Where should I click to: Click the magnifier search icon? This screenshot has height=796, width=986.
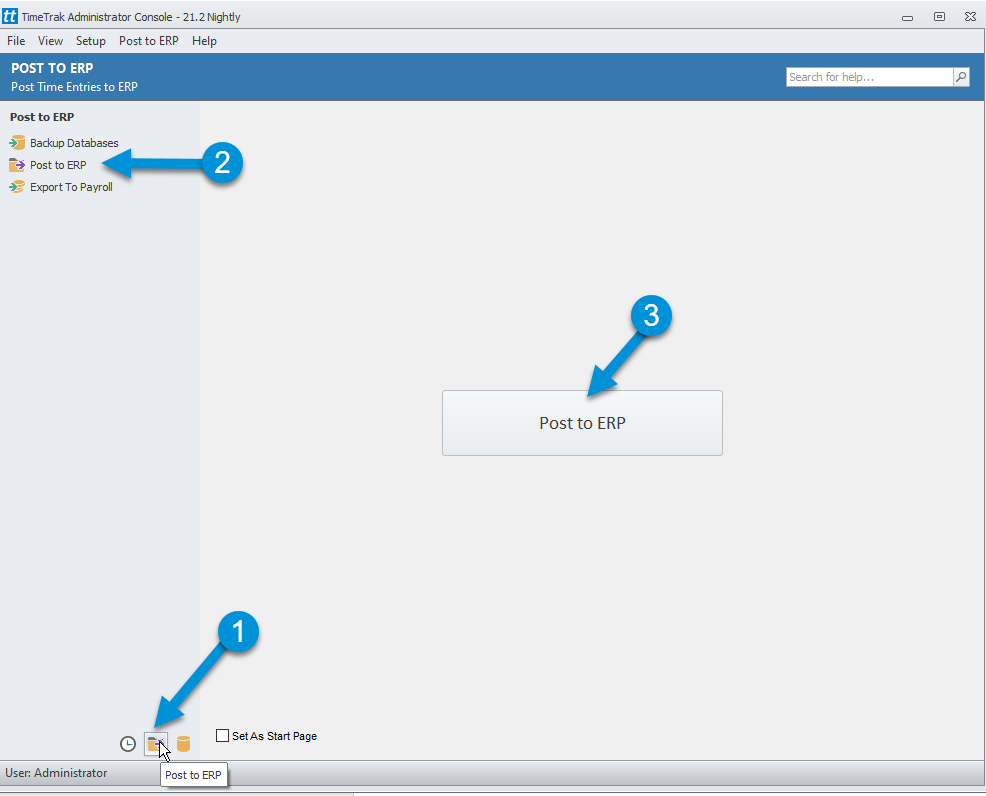point(961,77)
